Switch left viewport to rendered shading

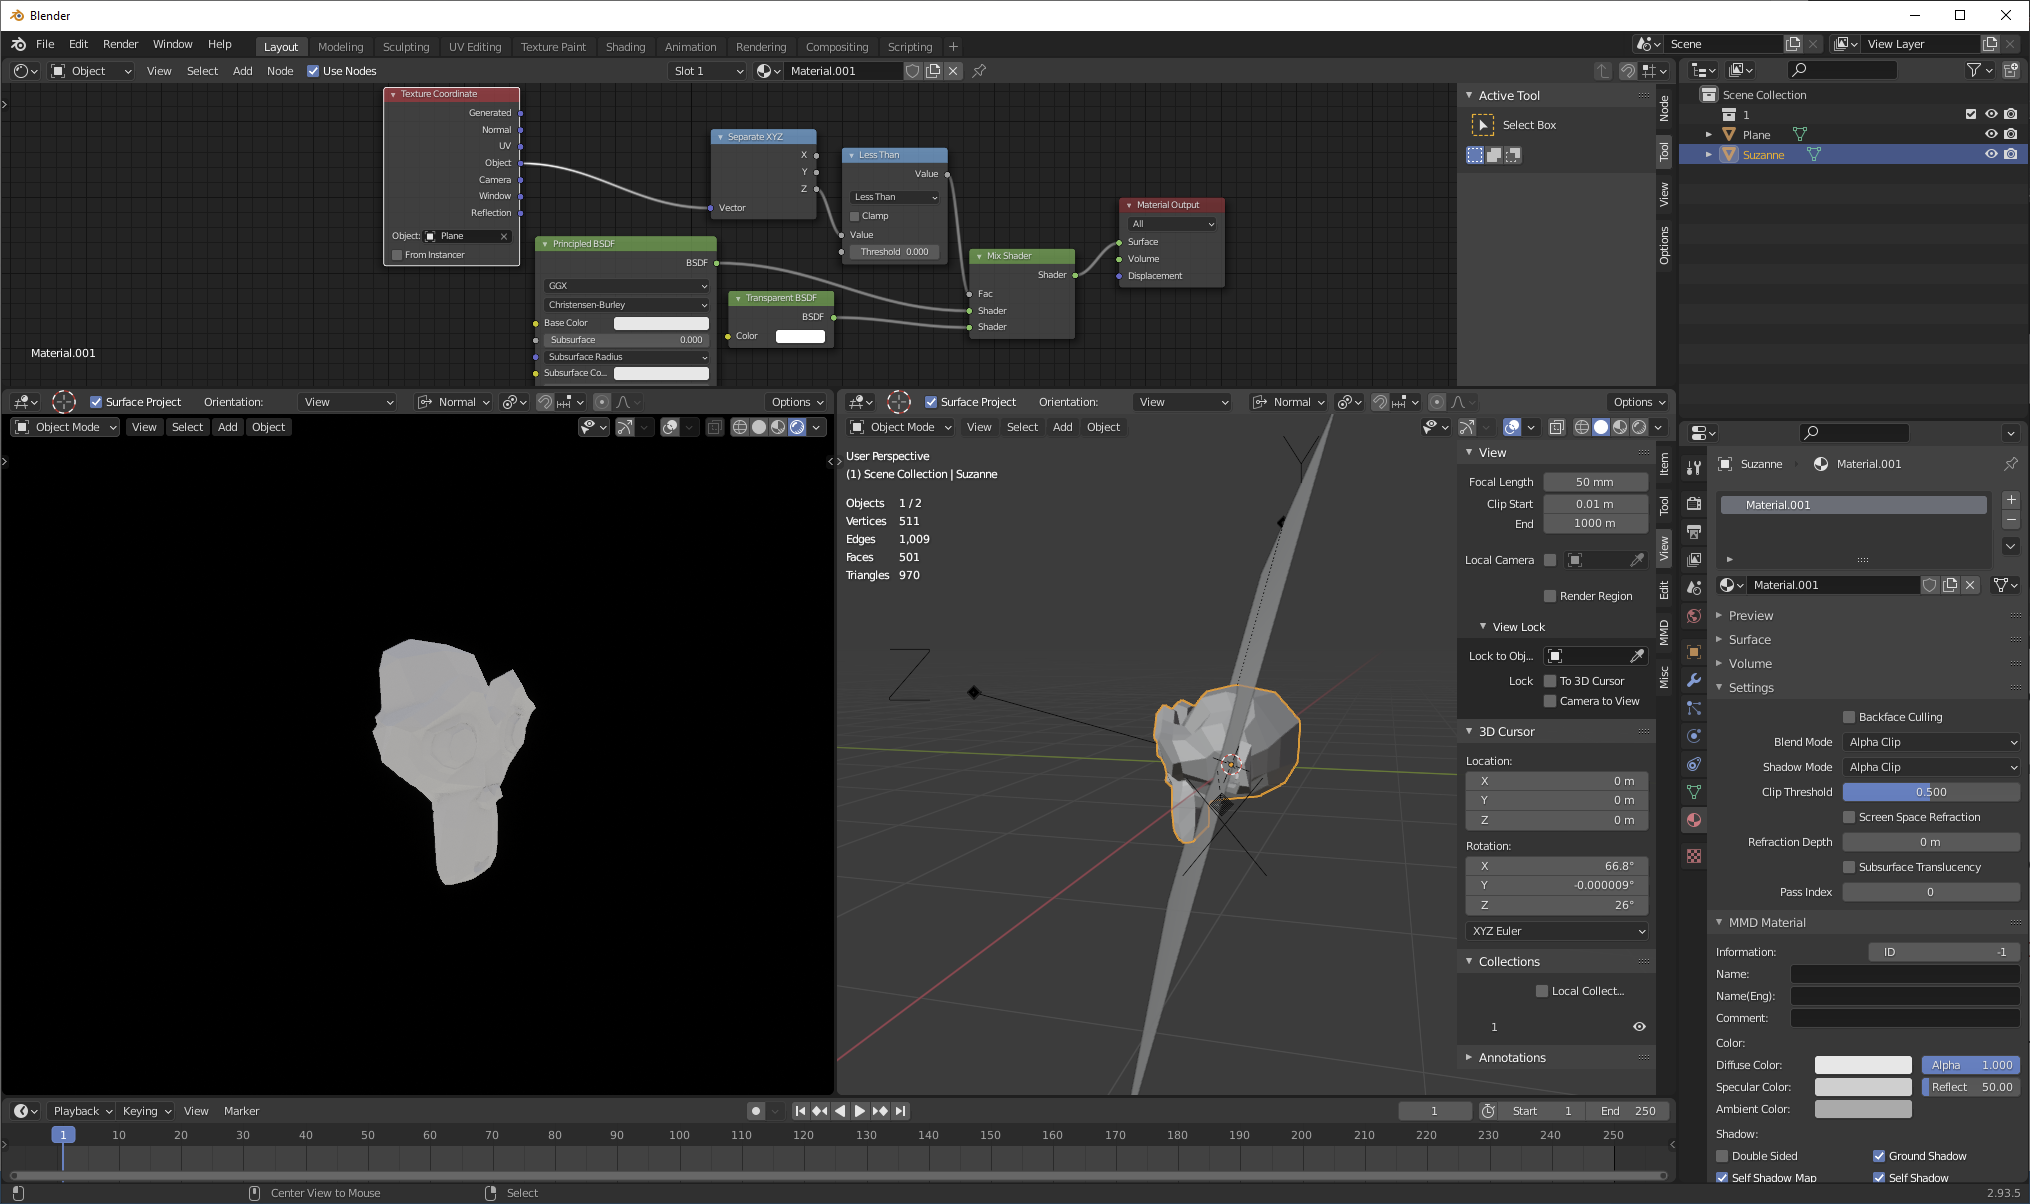[797, 427]
